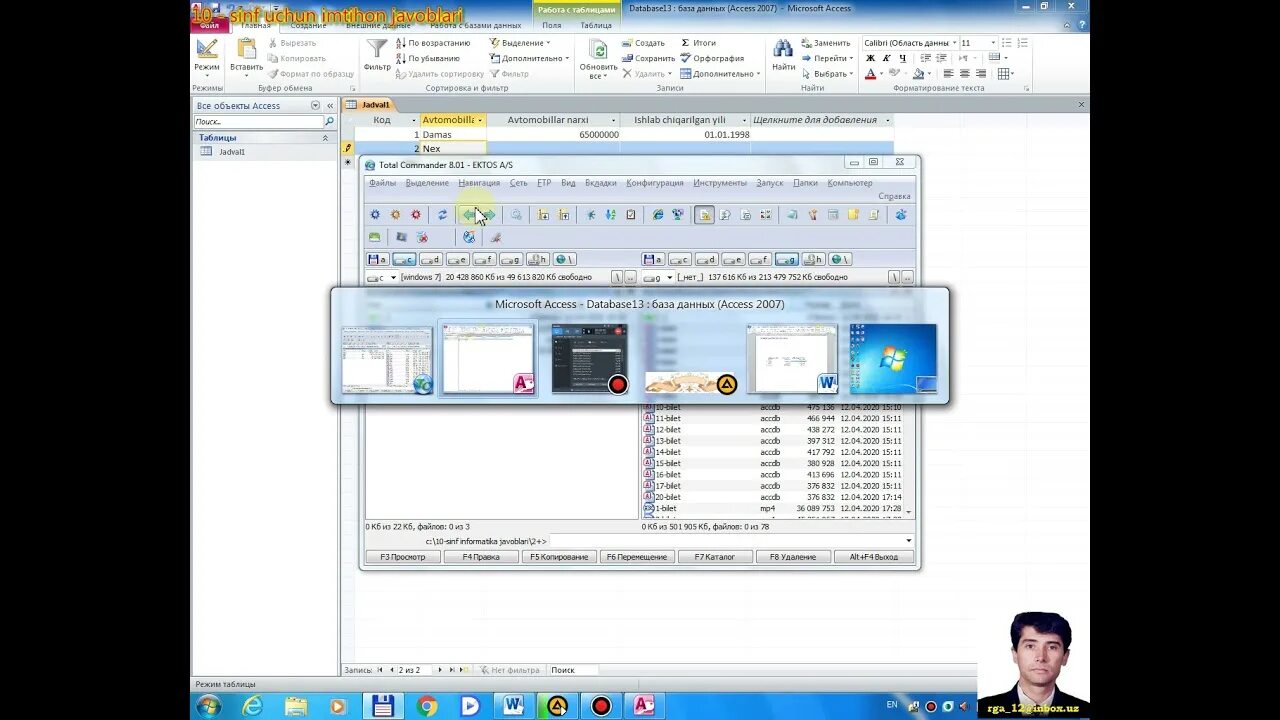Click the F6 Перемещение button

click(637, 557)
